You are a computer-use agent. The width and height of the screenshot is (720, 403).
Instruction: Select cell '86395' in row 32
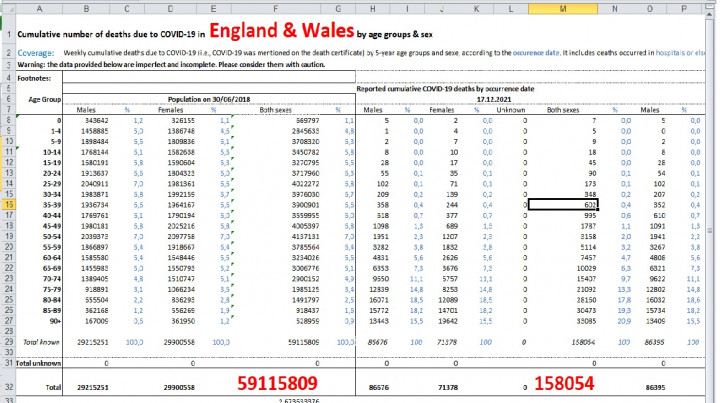tap(649, 387)
